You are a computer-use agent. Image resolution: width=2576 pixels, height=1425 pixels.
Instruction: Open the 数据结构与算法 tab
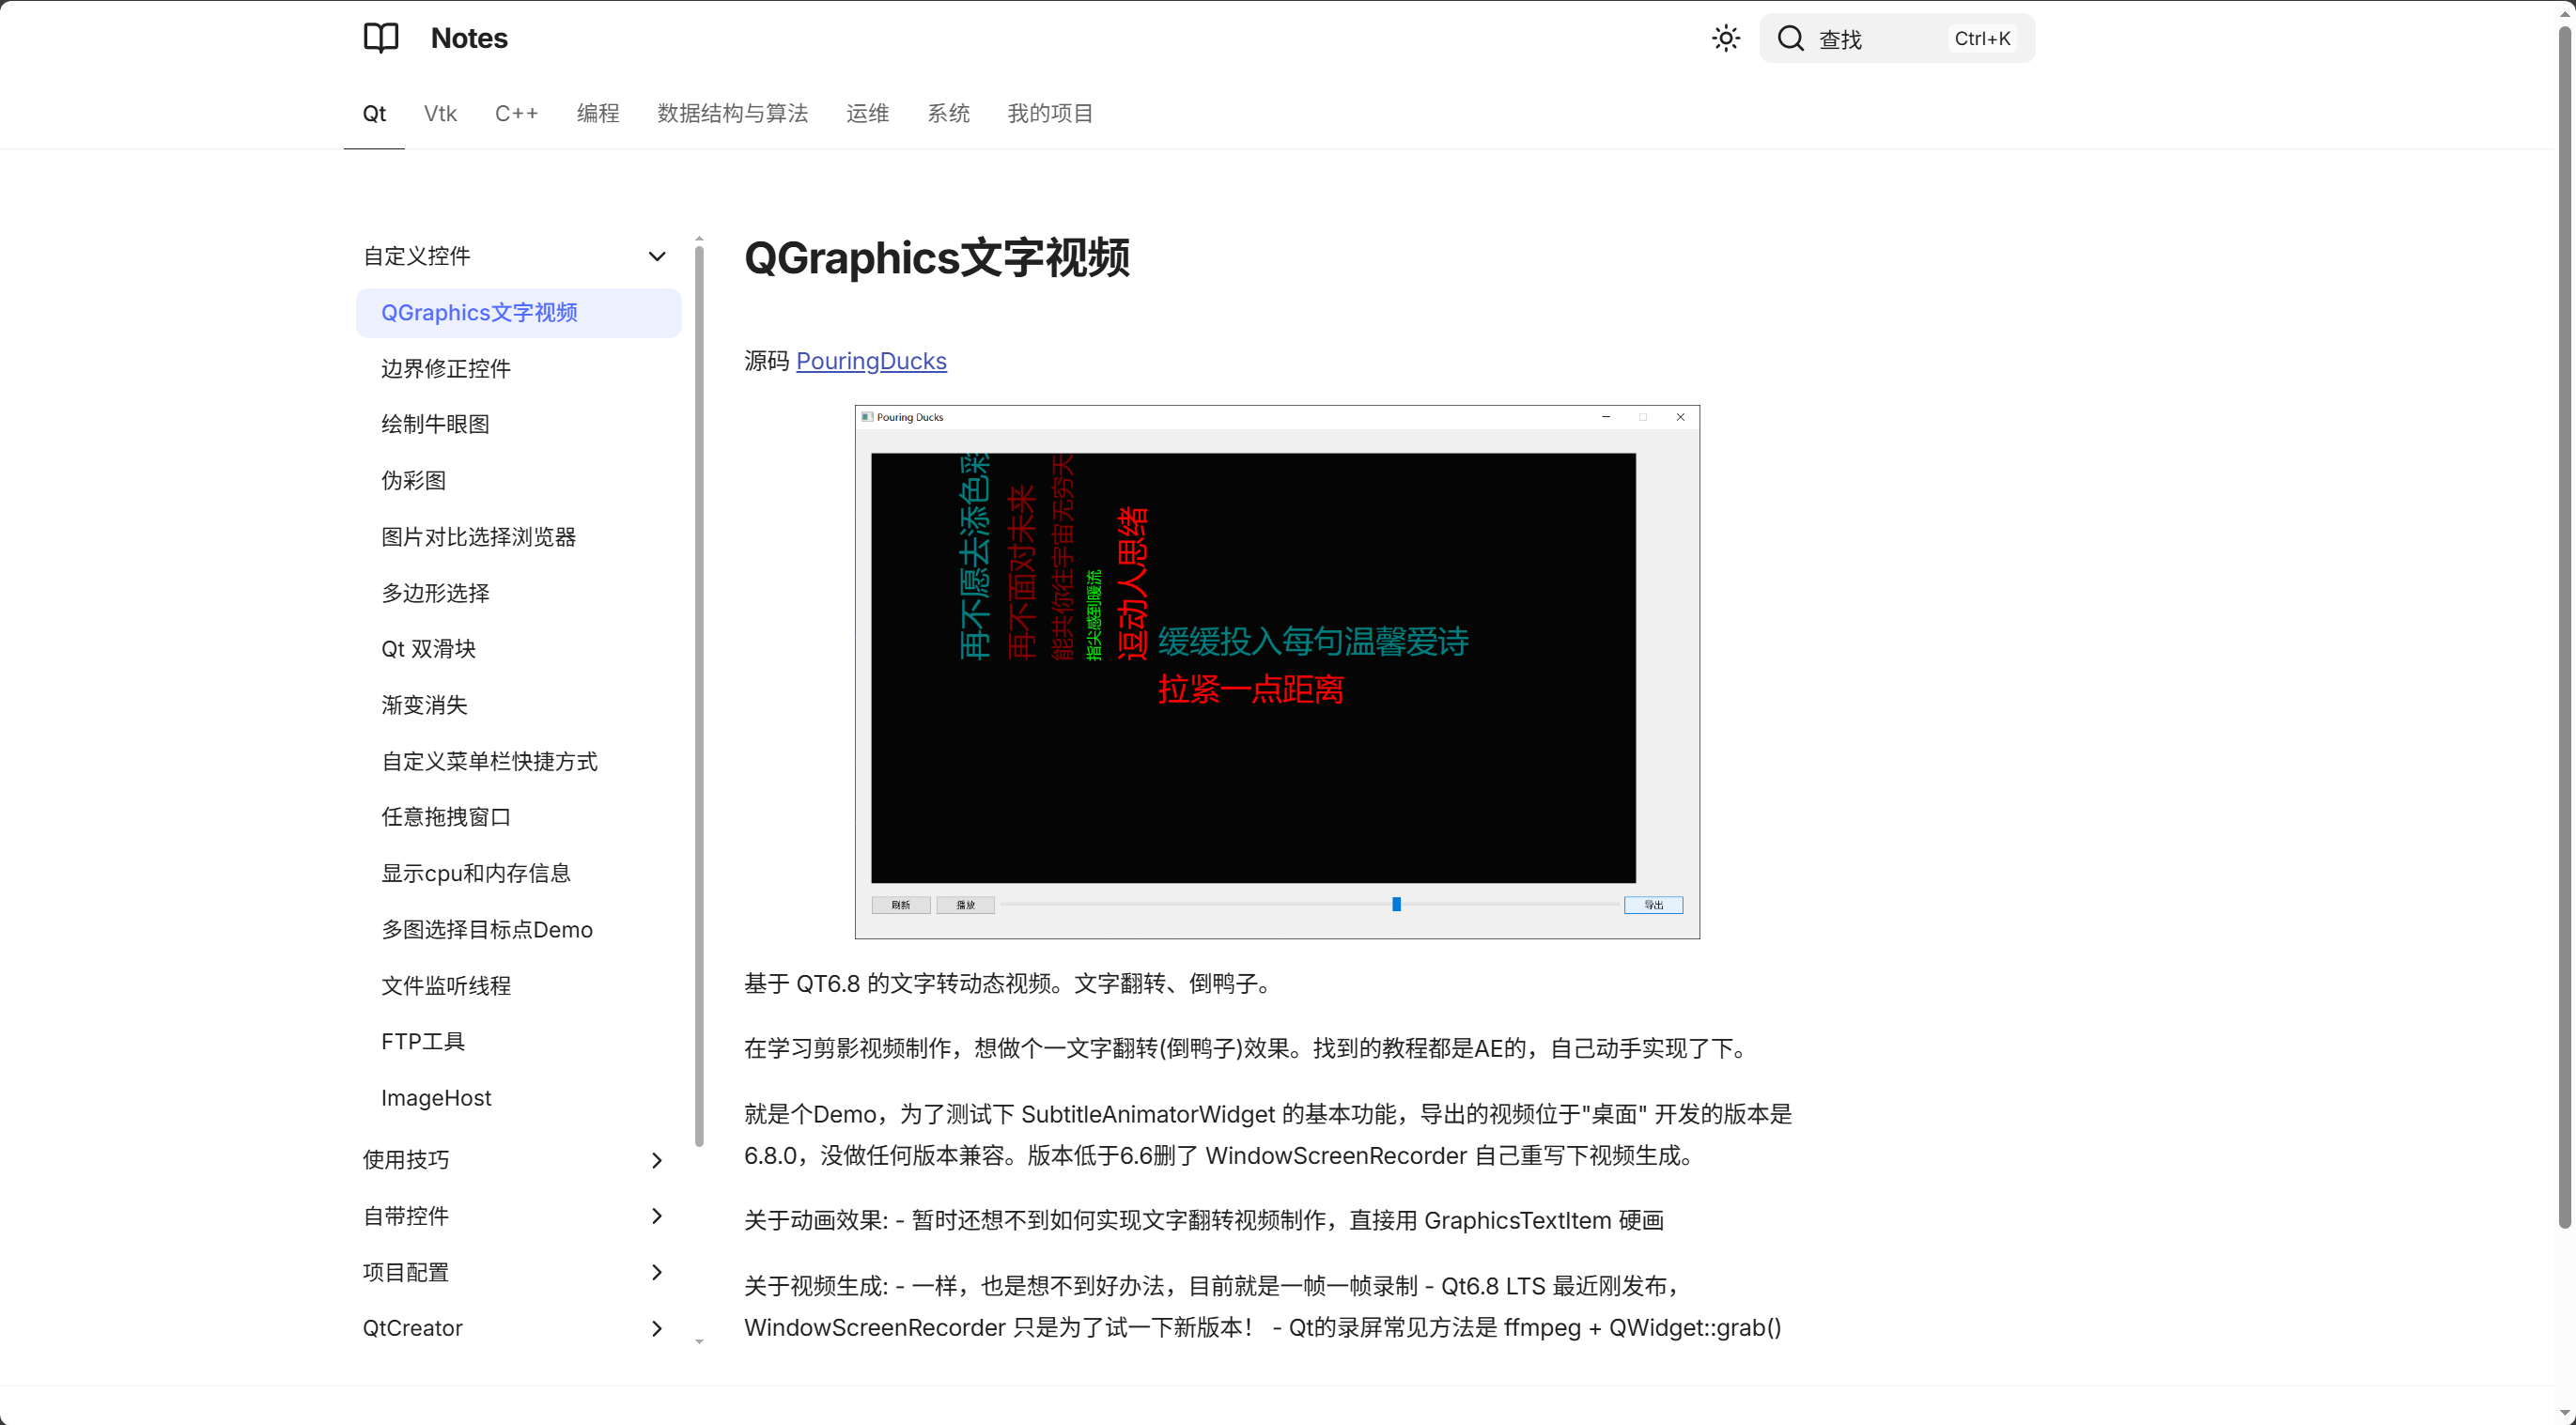tap(732, 113)
